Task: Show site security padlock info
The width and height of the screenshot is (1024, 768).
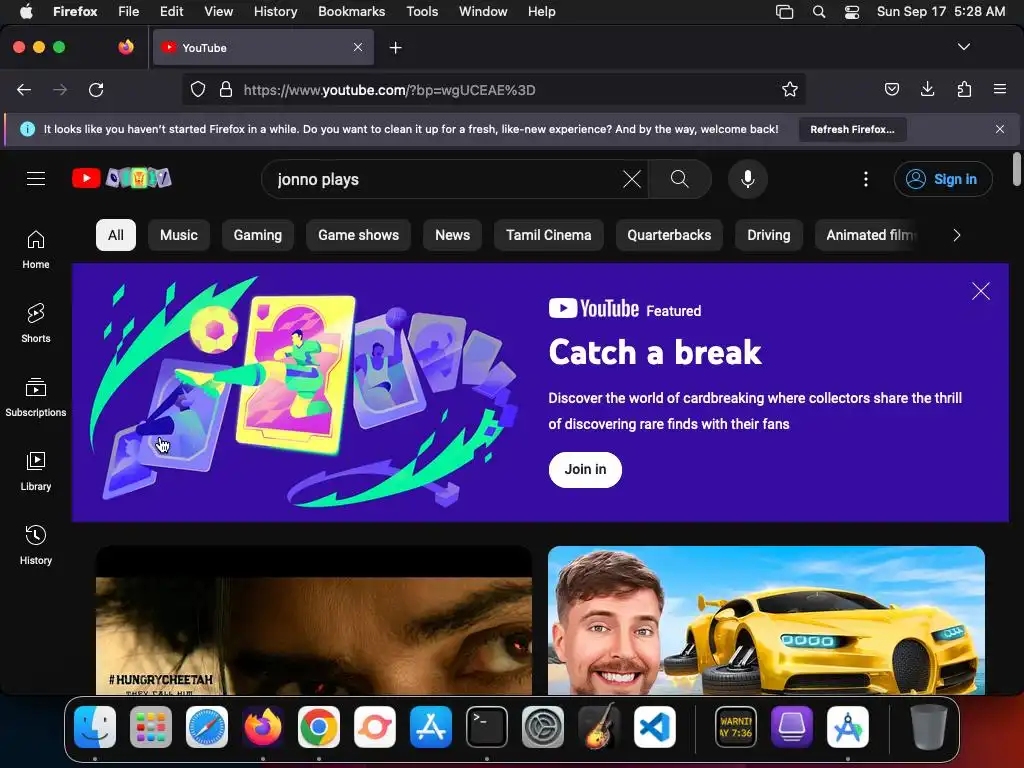Action: click(x=226, y=89)
